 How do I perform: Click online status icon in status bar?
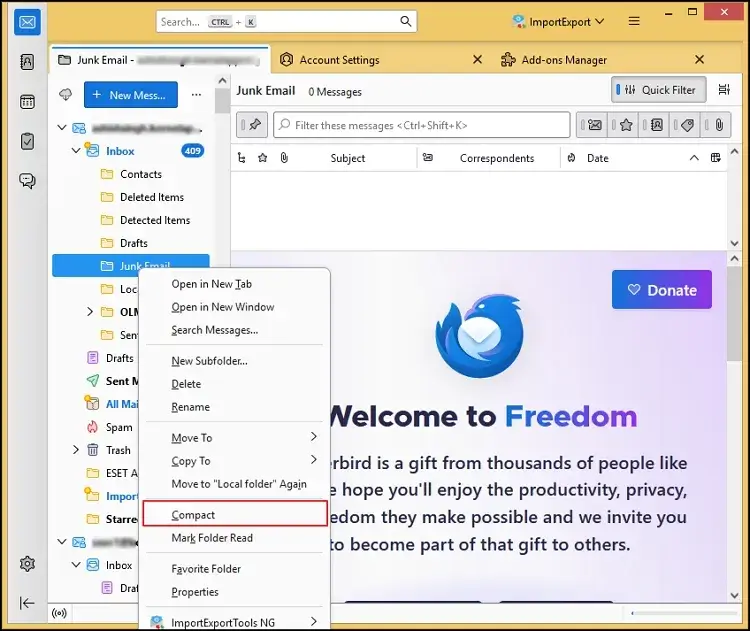pos(59,613)
